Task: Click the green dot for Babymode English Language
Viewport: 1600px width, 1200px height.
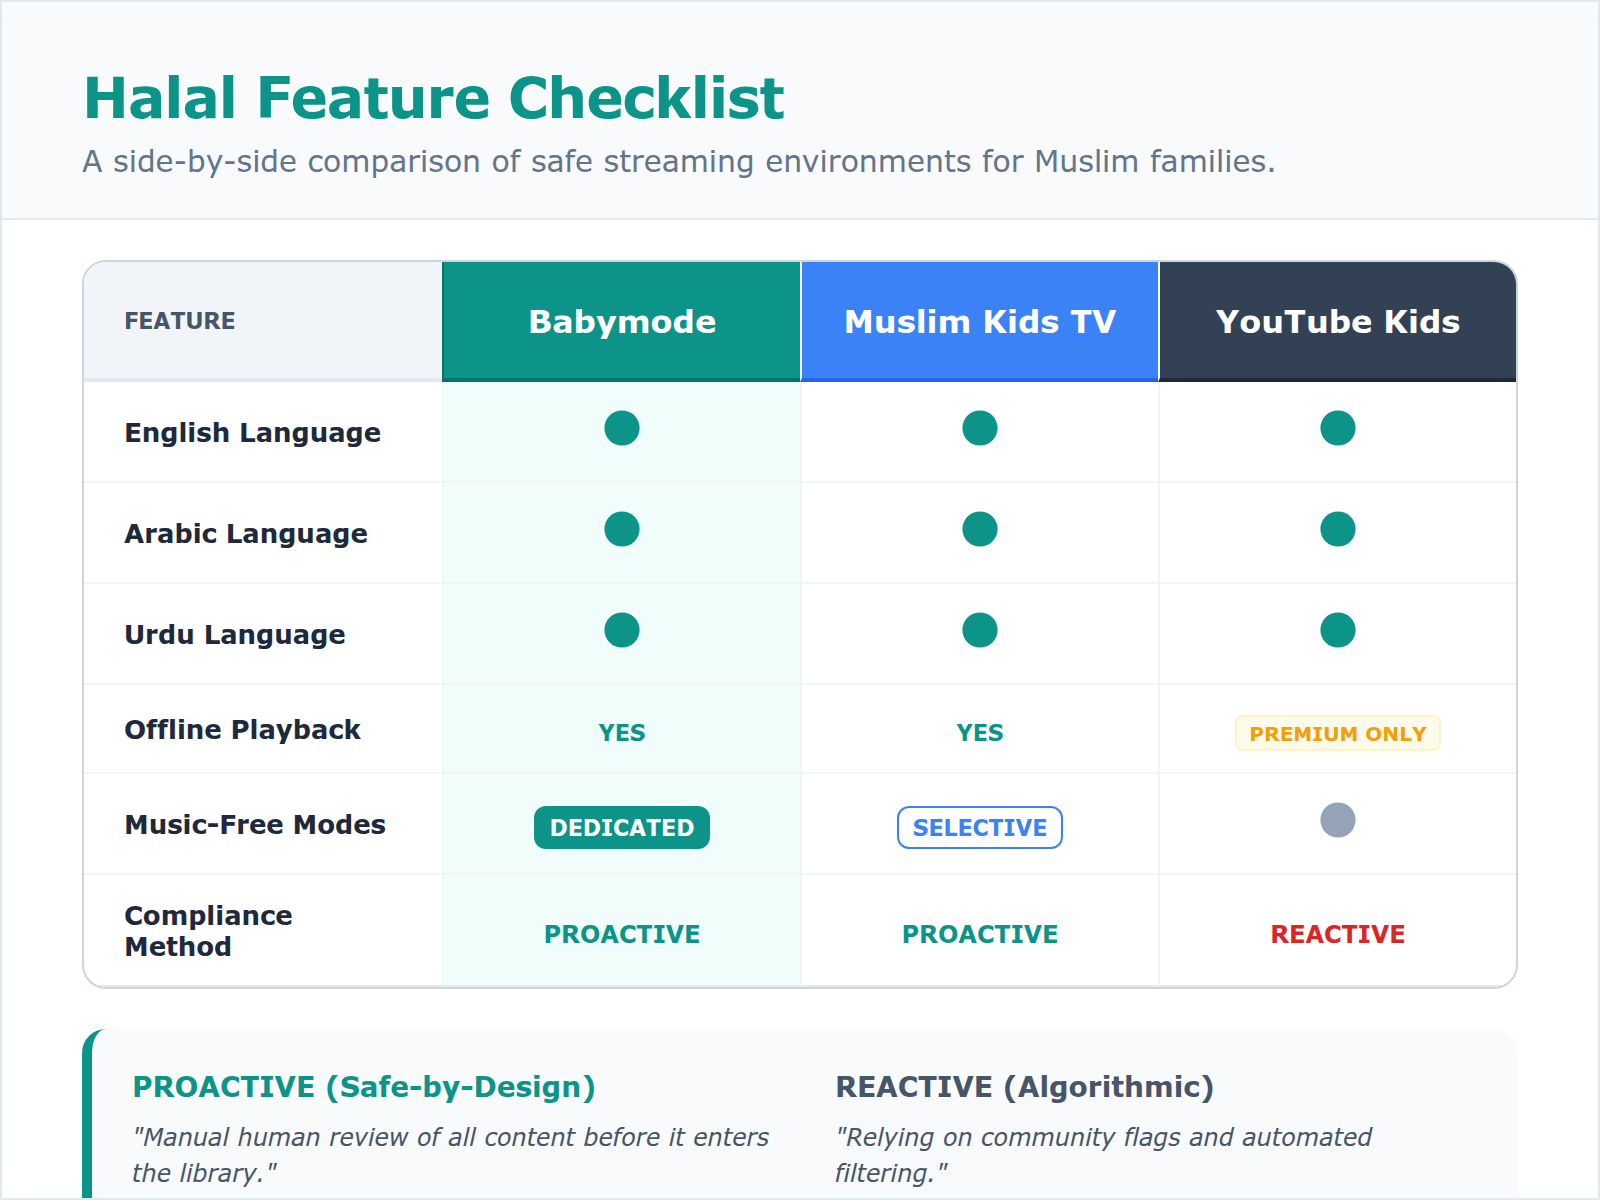Action: [x=621, y=427]
